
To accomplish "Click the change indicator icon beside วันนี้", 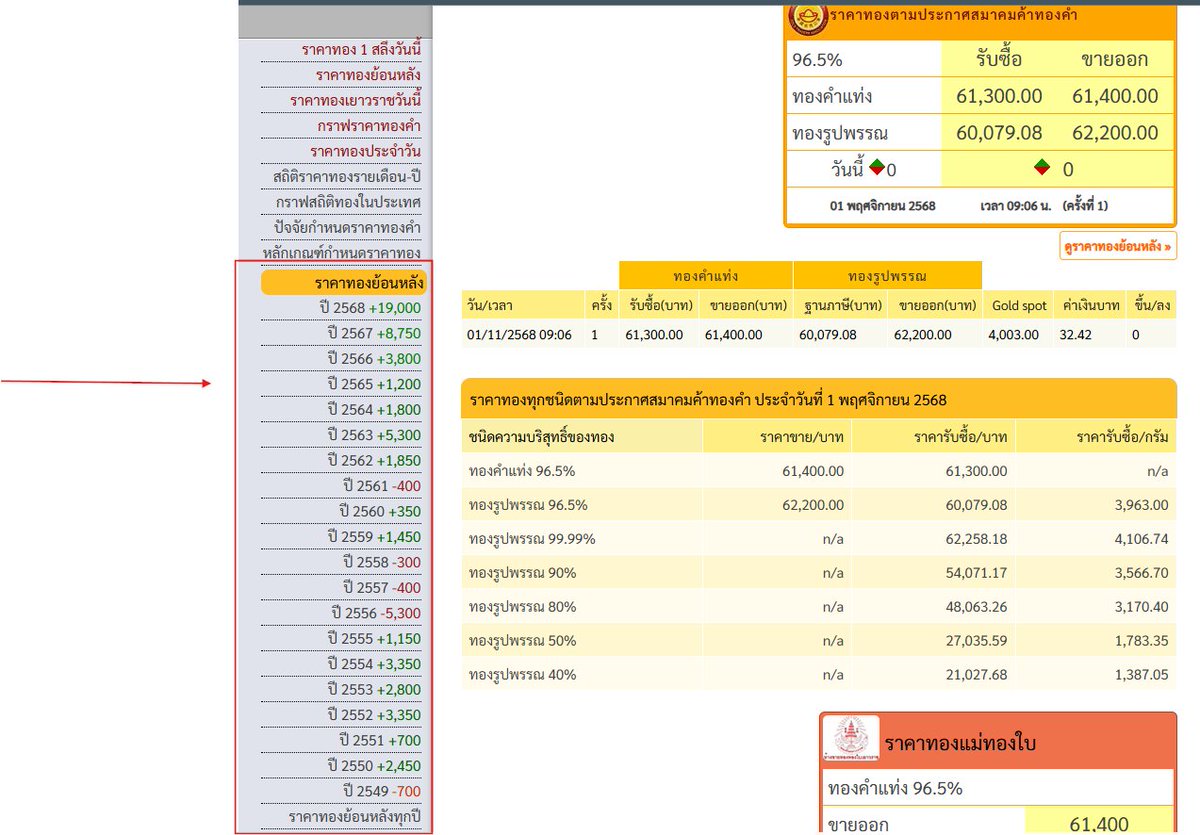I will click(877, 168).
